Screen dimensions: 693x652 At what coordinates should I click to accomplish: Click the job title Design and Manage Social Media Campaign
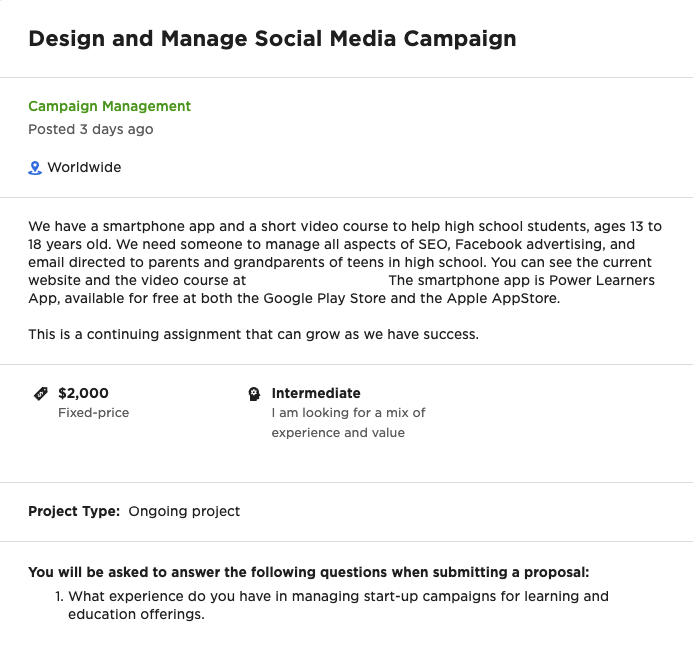(272, 38)
